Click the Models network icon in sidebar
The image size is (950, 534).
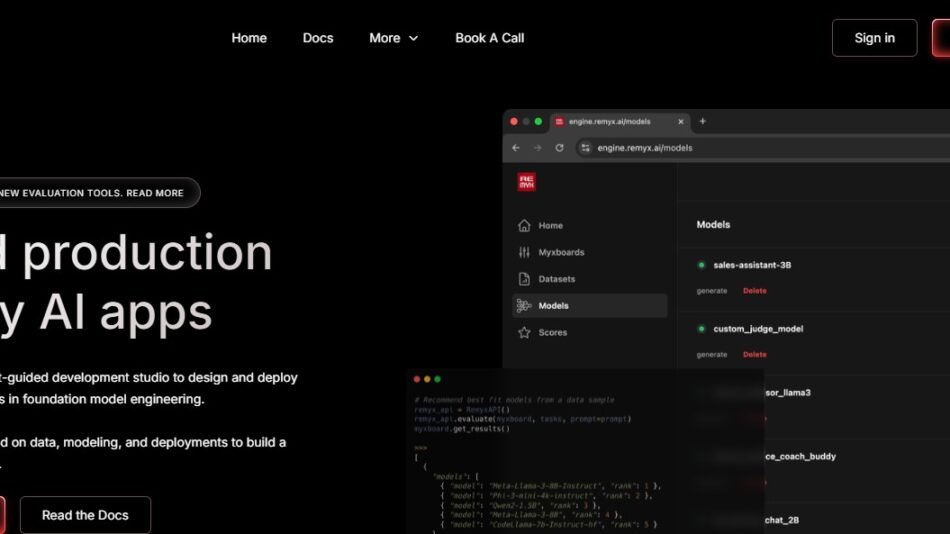coord(524,306)
